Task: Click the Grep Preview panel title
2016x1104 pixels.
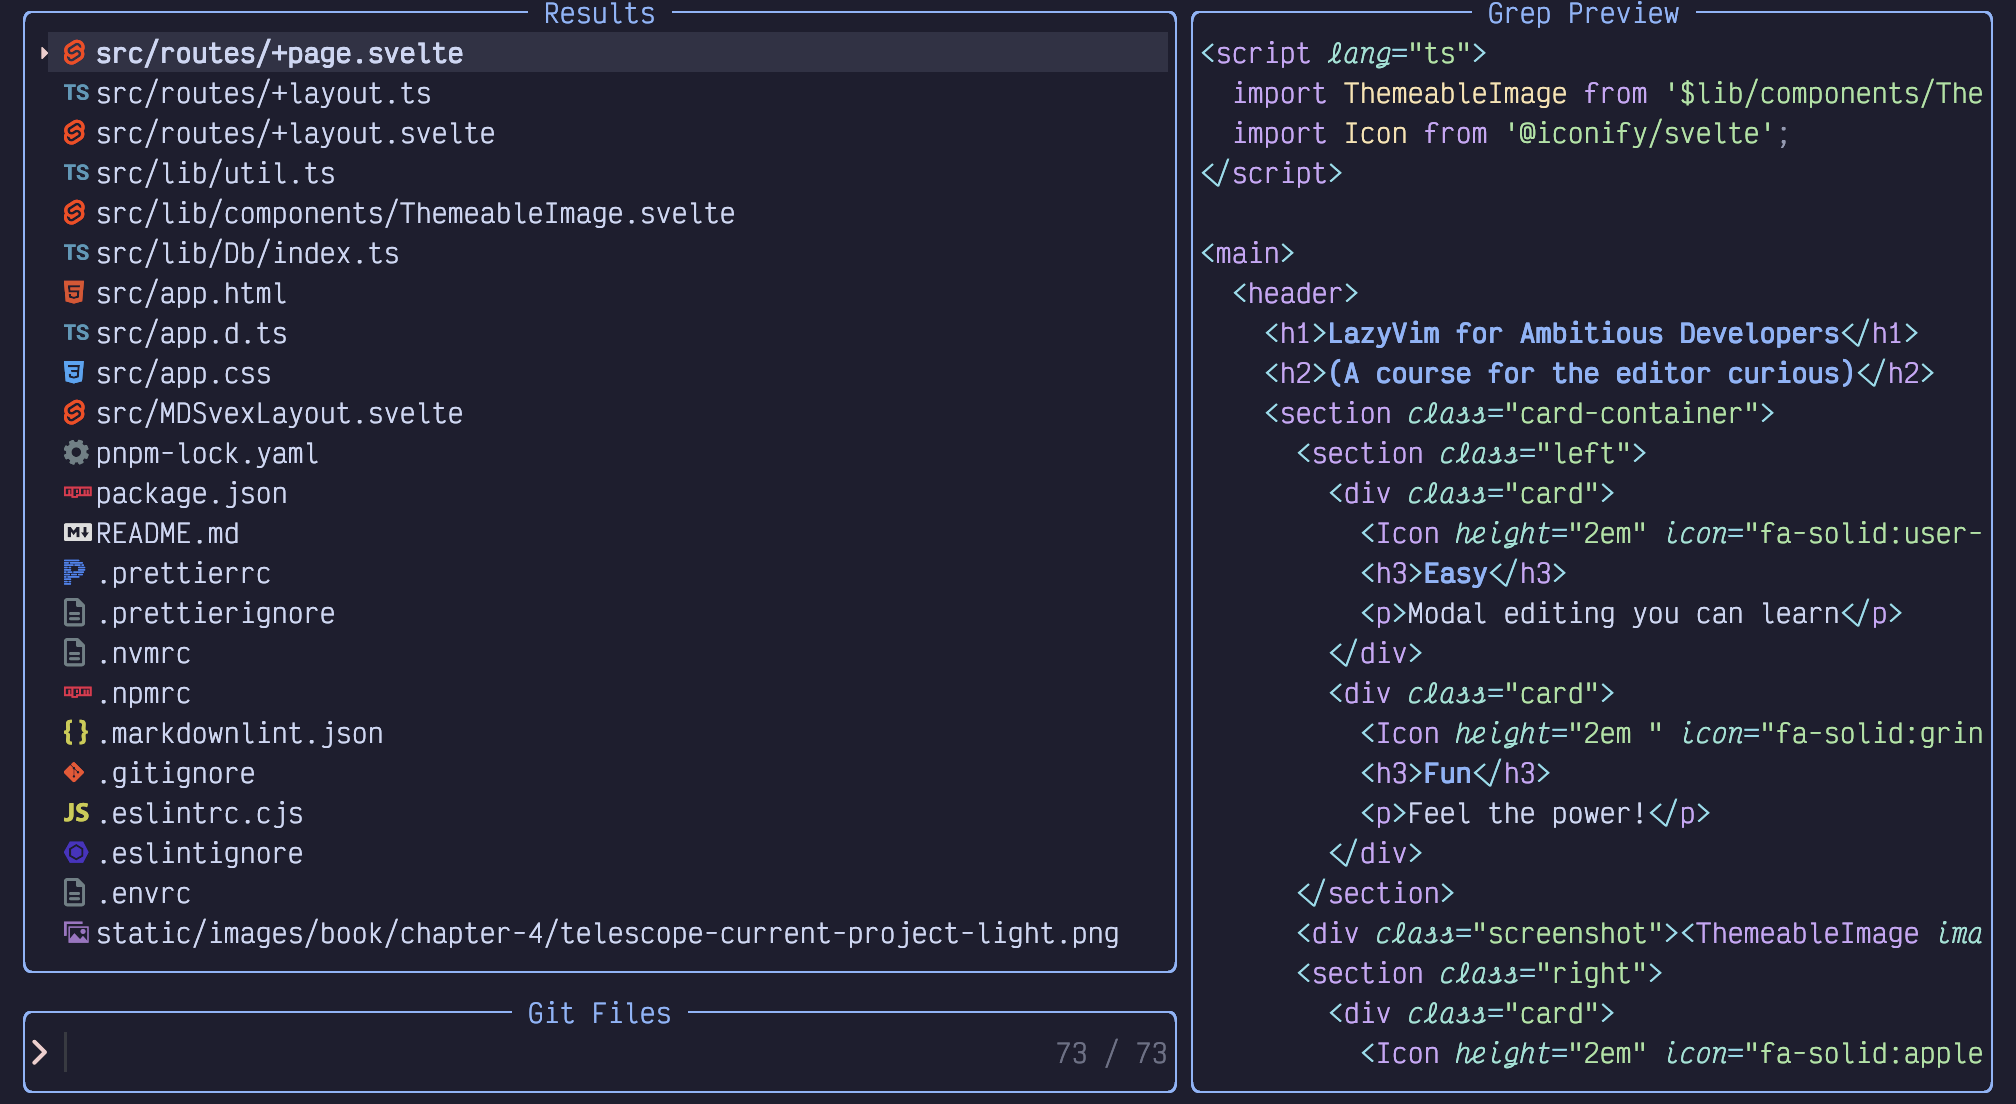Action: [1583, 13]
